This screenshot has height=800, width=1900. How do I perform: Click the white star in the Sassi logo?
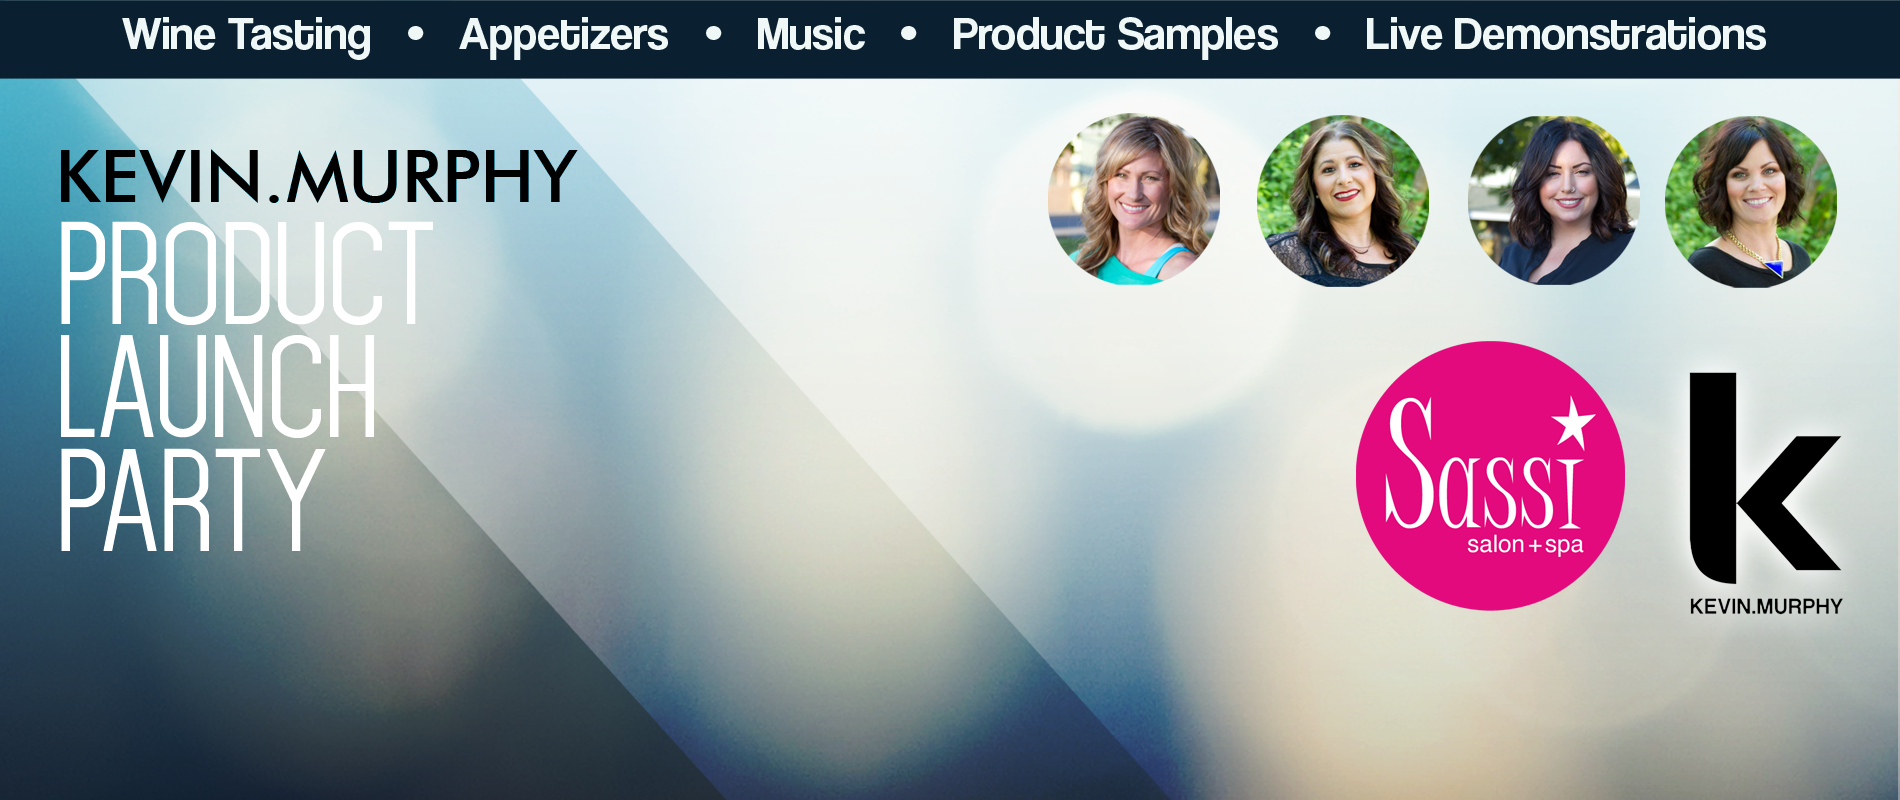[x=1573, y=422]
